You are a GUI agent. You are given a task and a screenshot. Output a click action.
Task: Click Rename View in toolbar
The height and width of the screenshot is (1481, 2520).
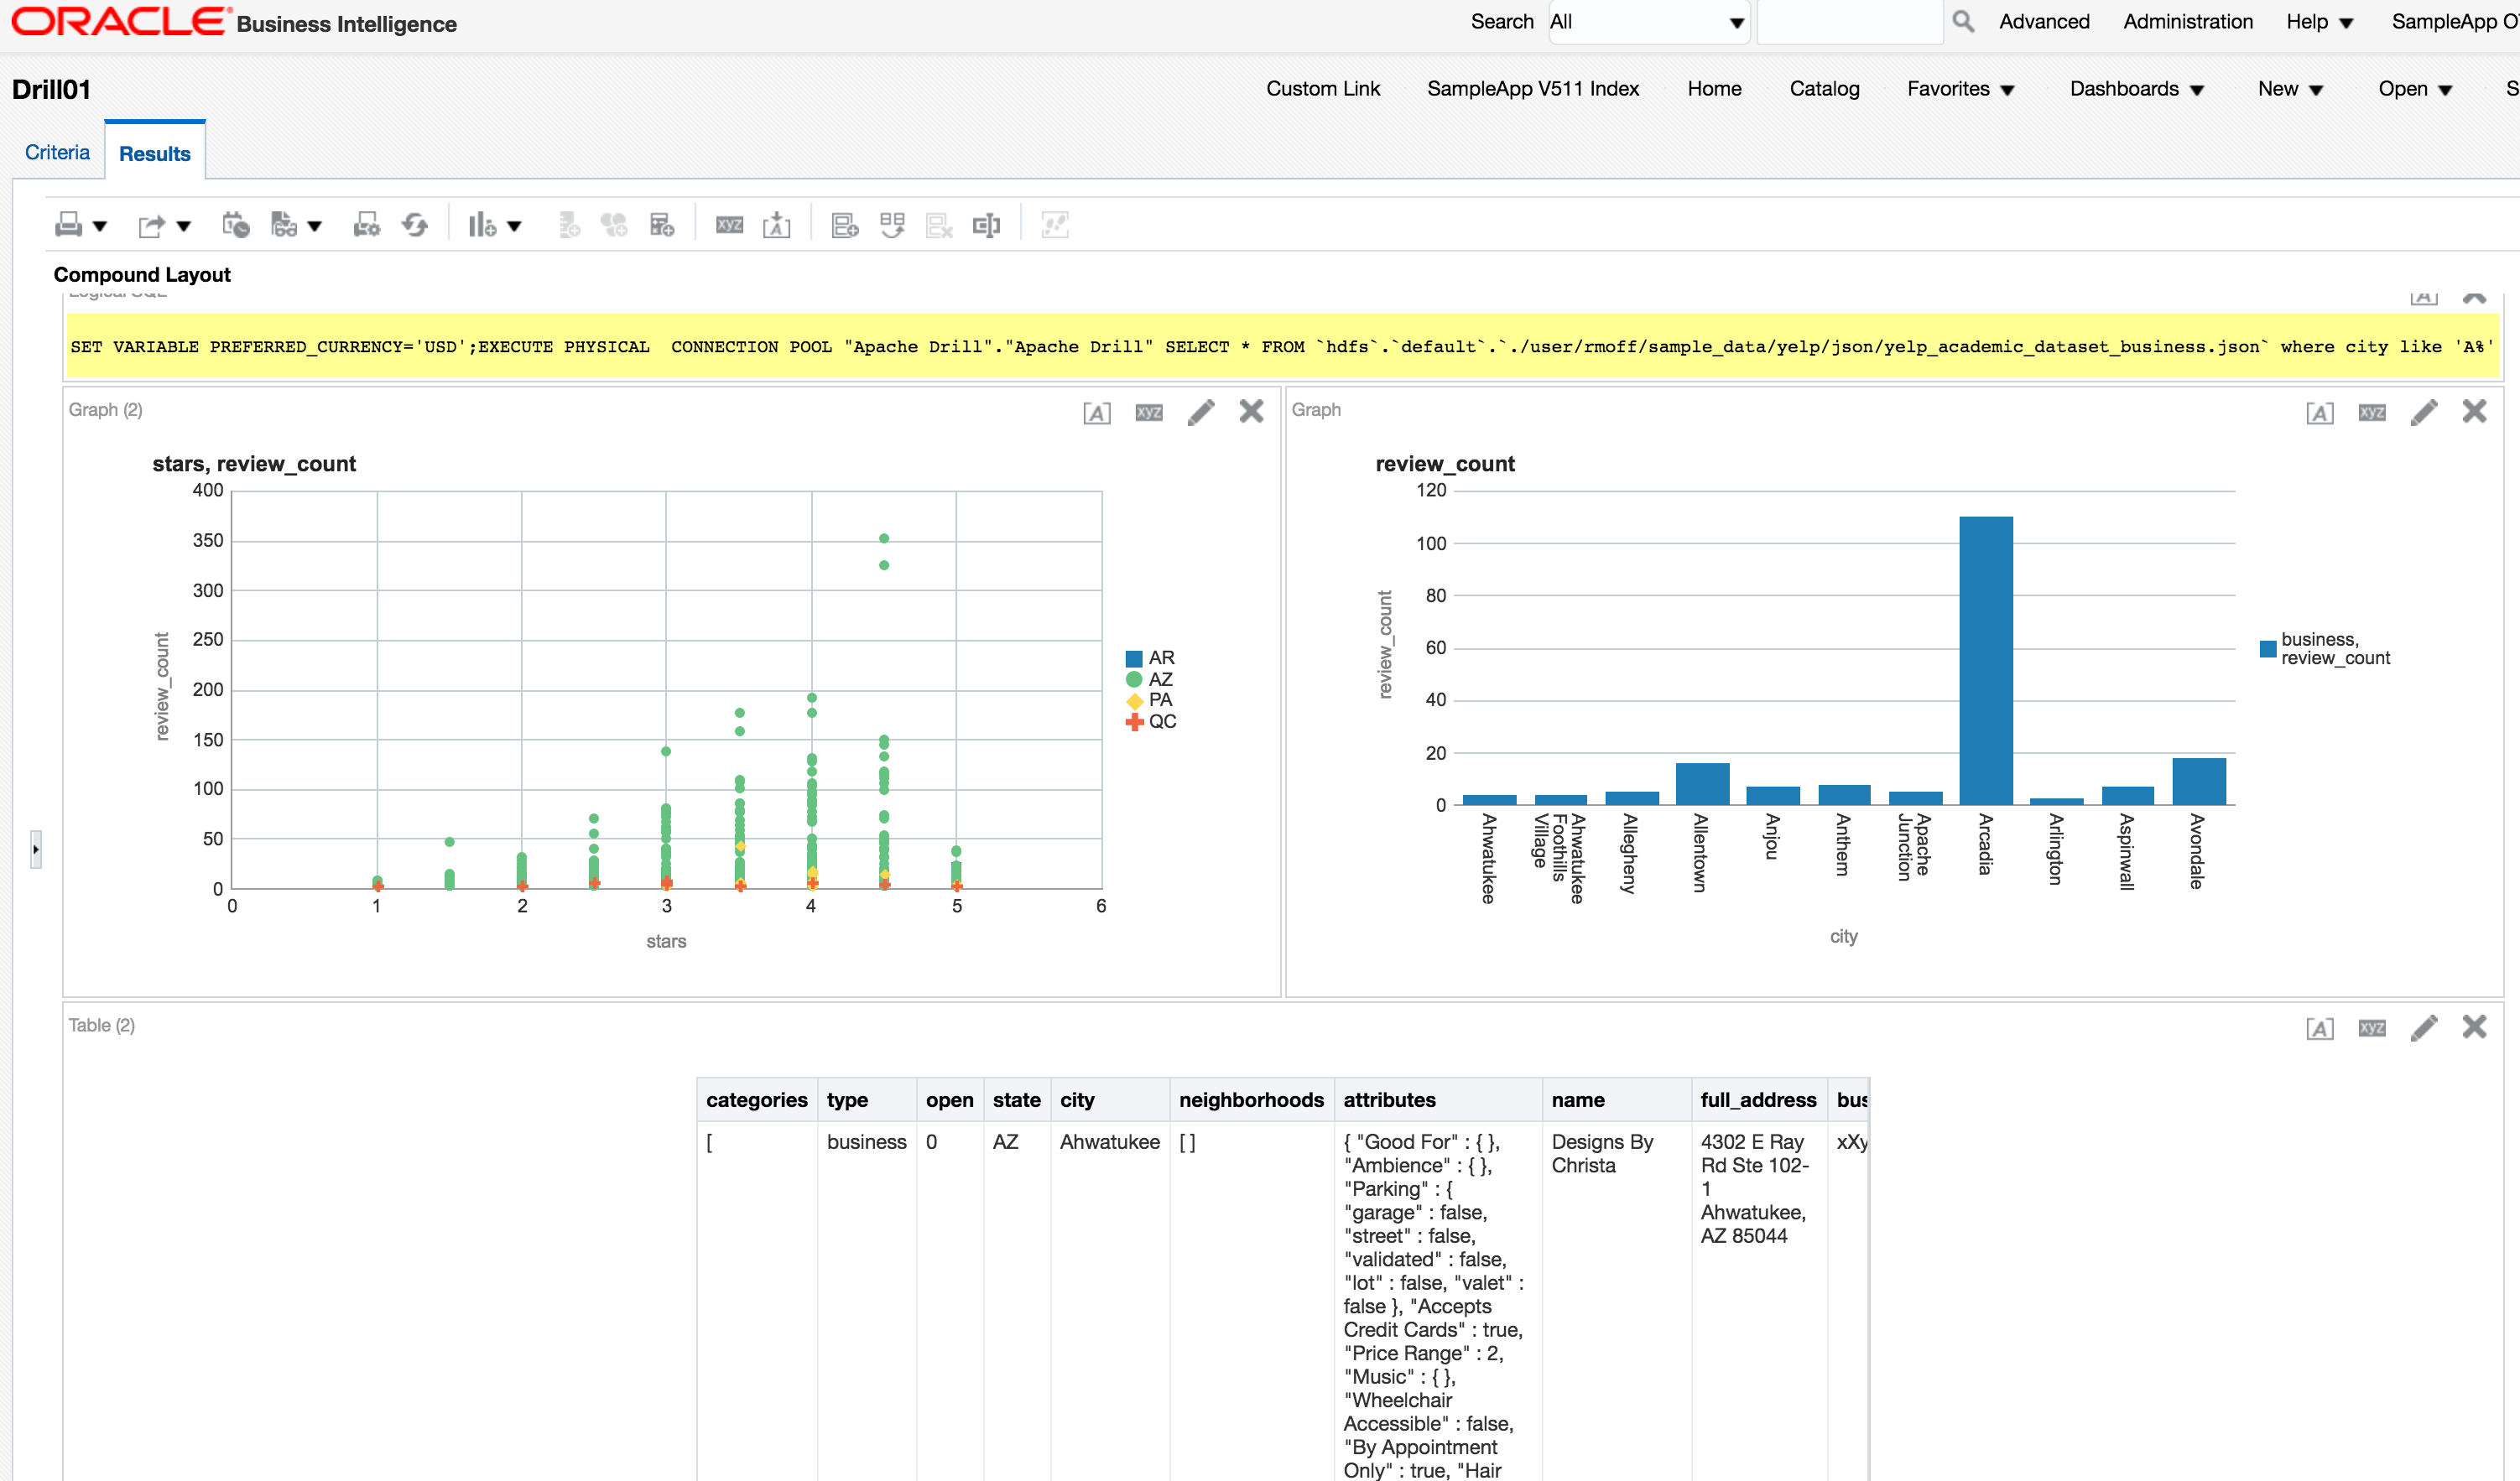tap(730, 225)
